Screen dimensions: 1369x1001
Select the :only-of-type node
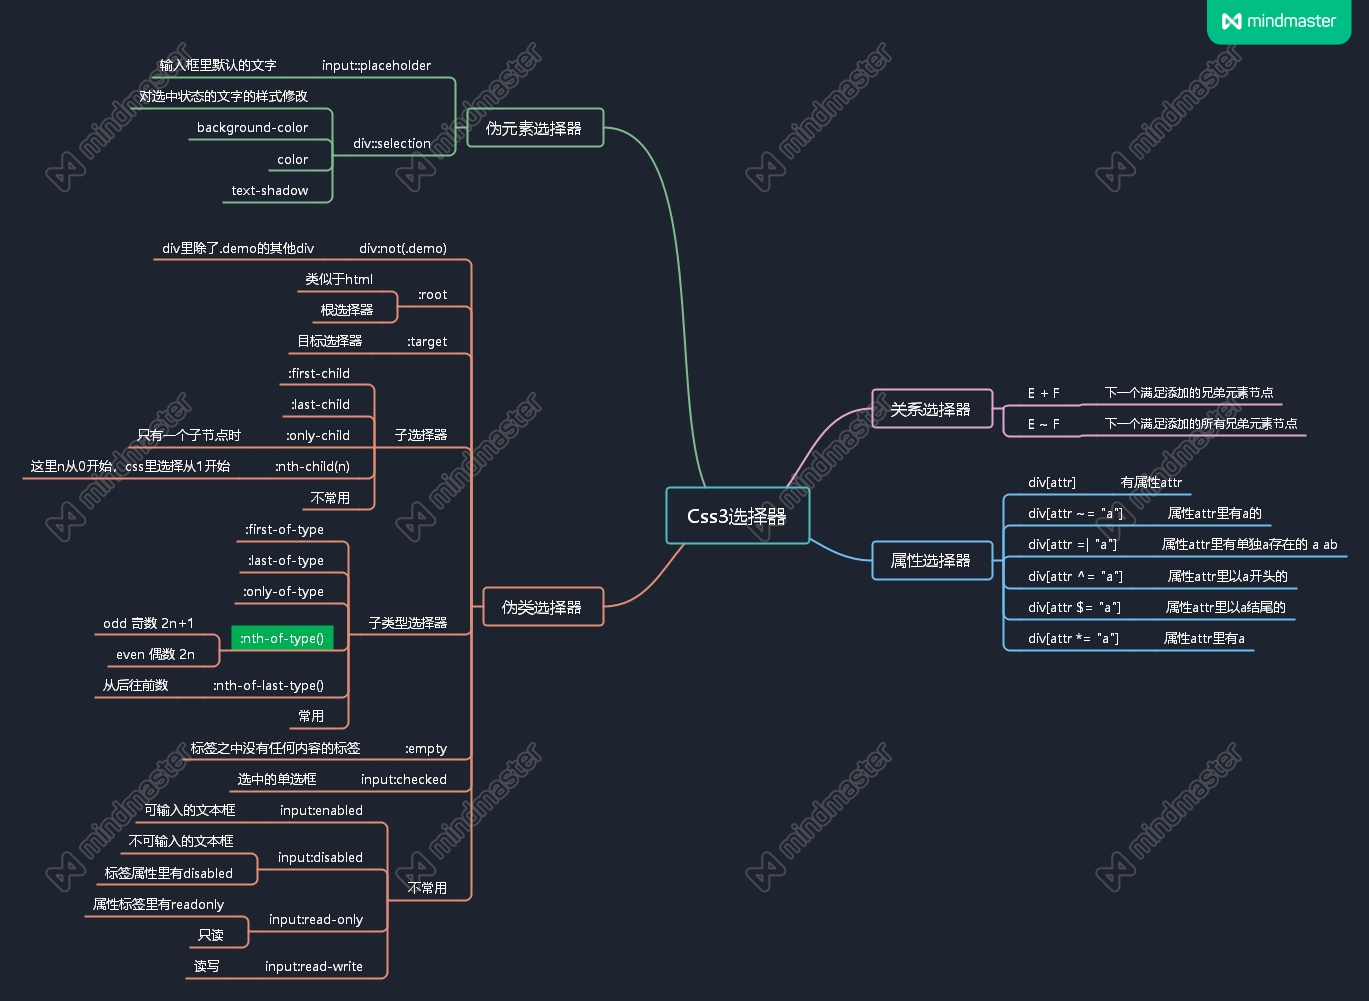pos(283,592)
